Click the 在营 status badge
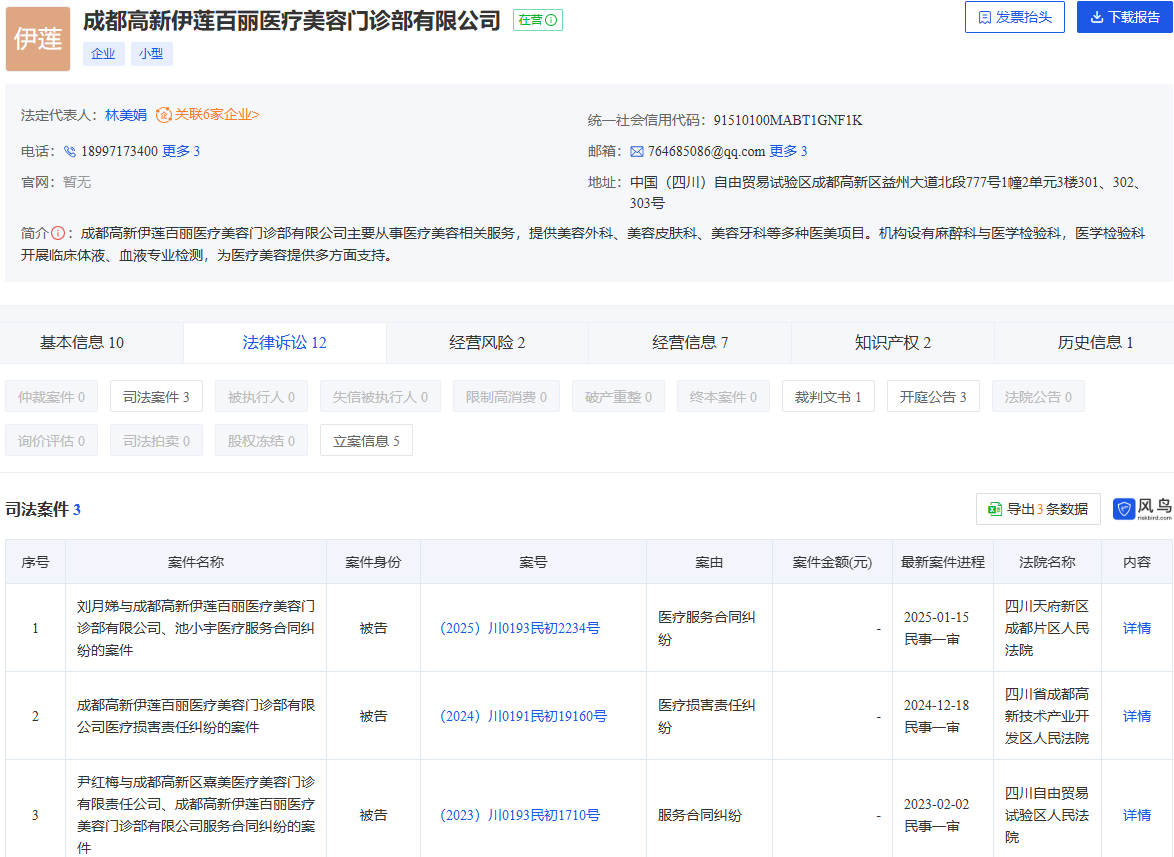Image resolution: width=1174 pixels, height=857 pixels. click(x=537, y=19)
